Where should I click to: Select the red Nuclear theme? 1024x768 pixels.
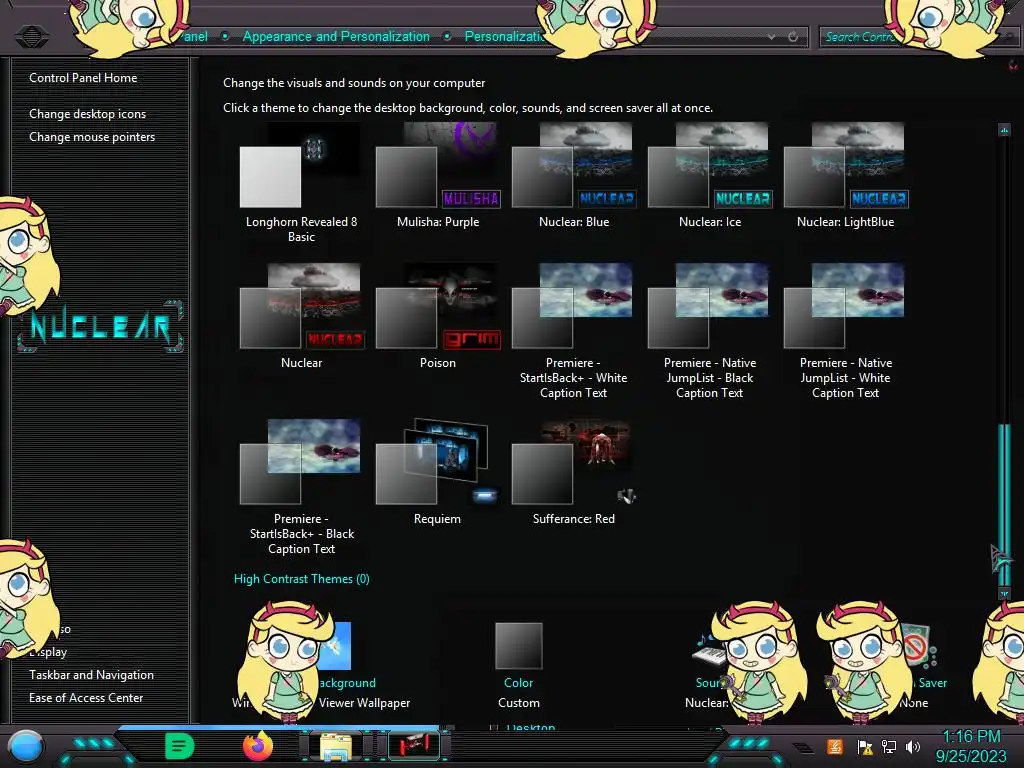[x=301, y=316]
